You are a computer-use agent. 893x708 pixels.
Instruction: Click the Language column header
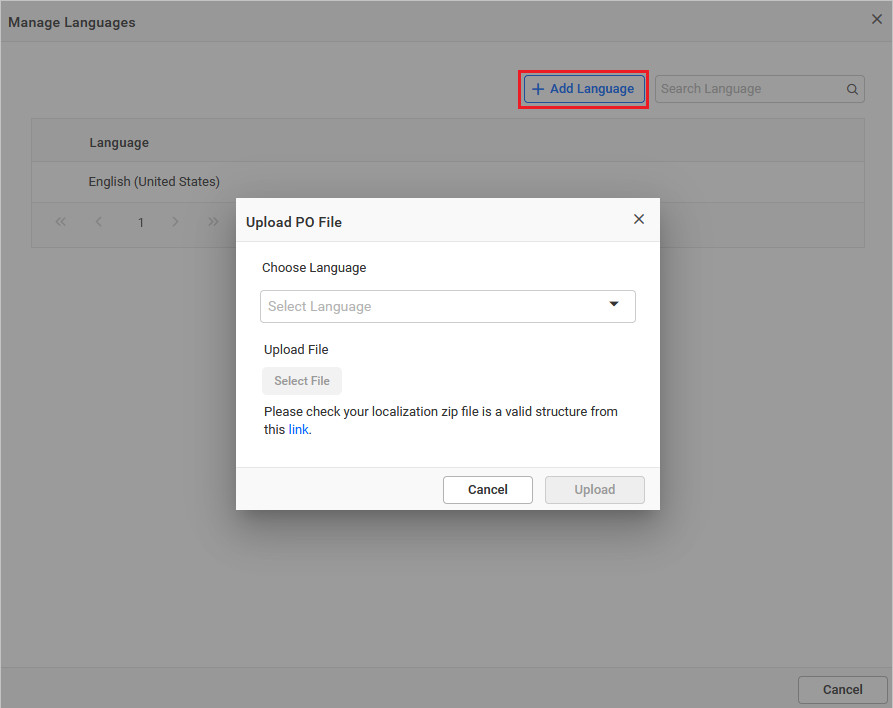pos(119,142)
